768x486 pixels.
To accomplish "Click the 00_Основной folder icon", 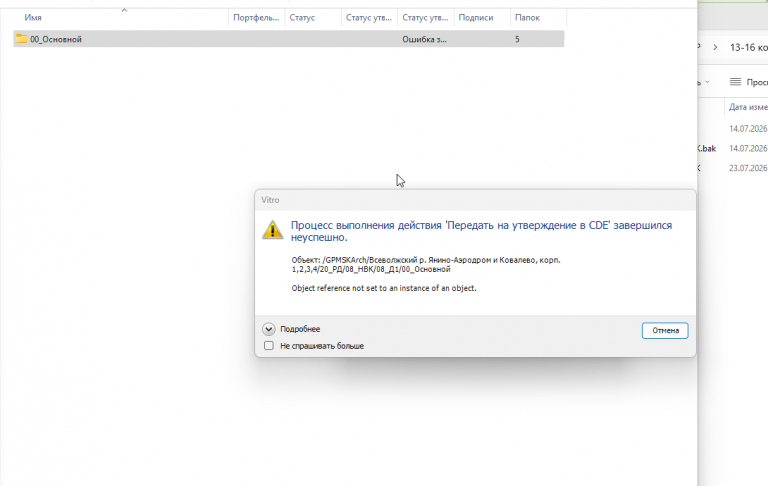I will point(22,39).
